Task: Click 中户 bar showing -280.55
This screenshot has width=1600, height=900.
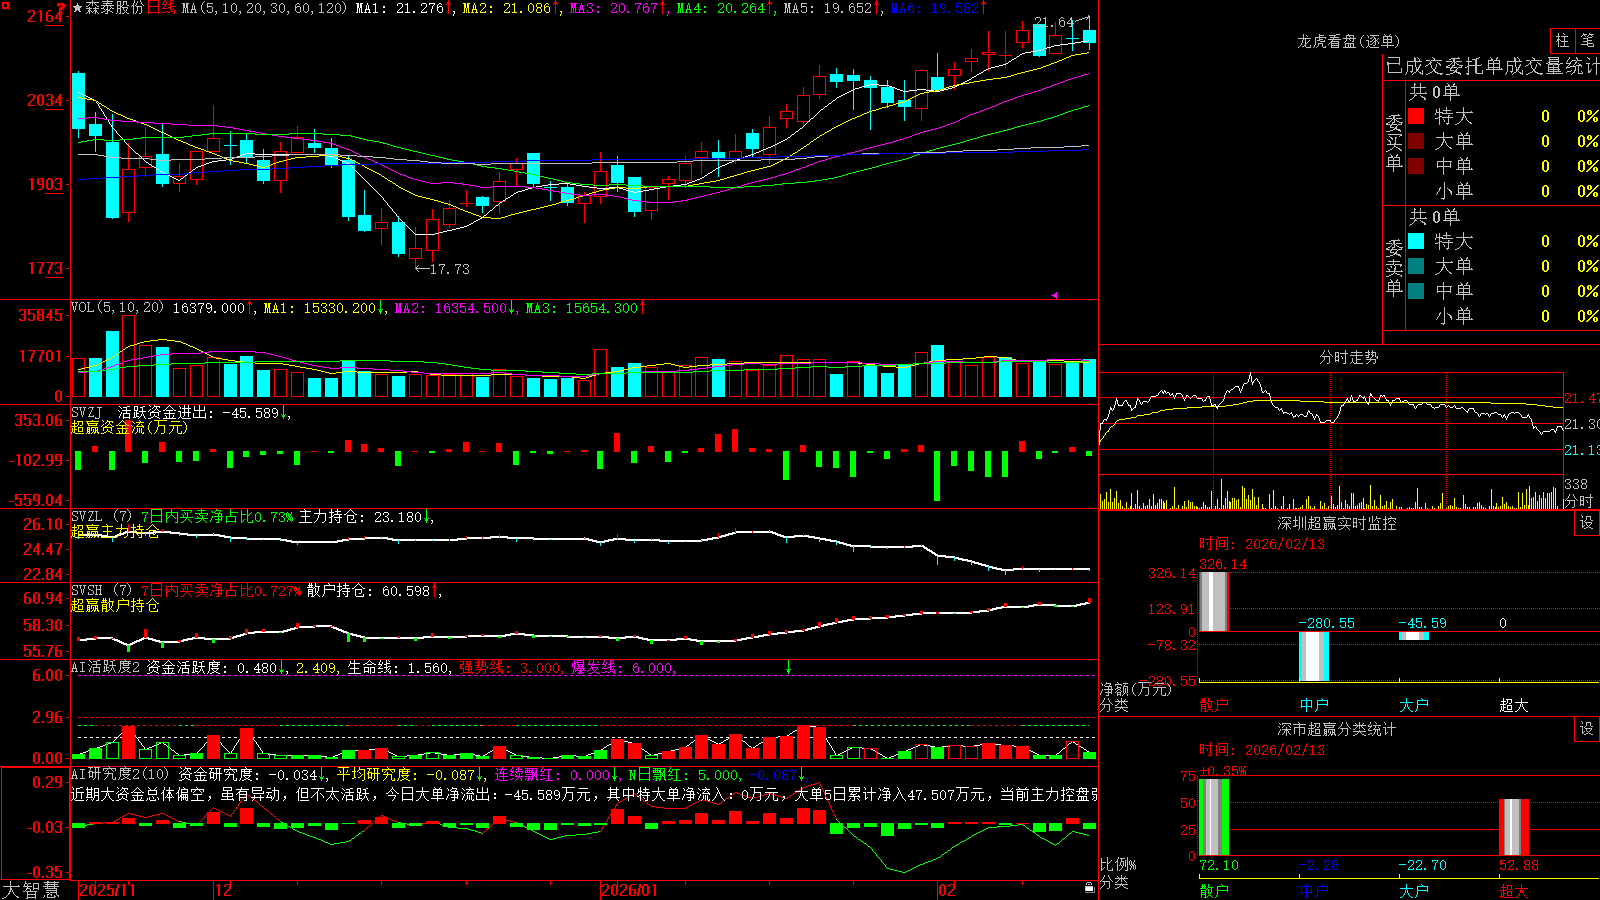Action: pos(1314,656)
